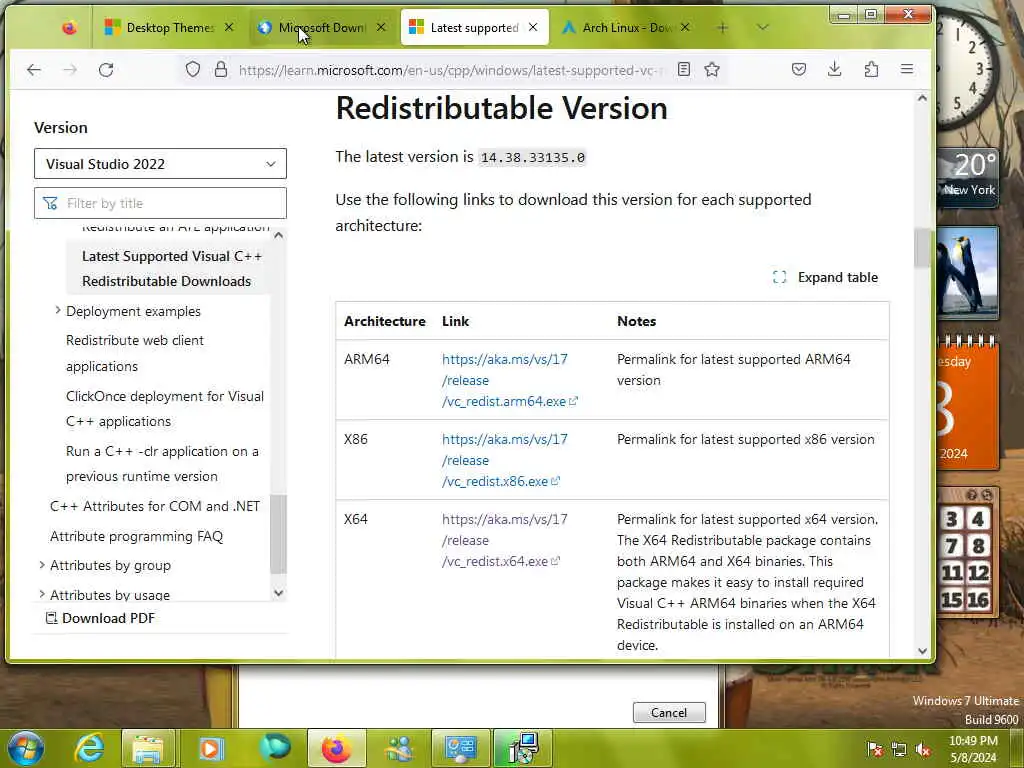The image size is (1024, 768).
Task: Expand the Deployment examples node
Action: 57,311
